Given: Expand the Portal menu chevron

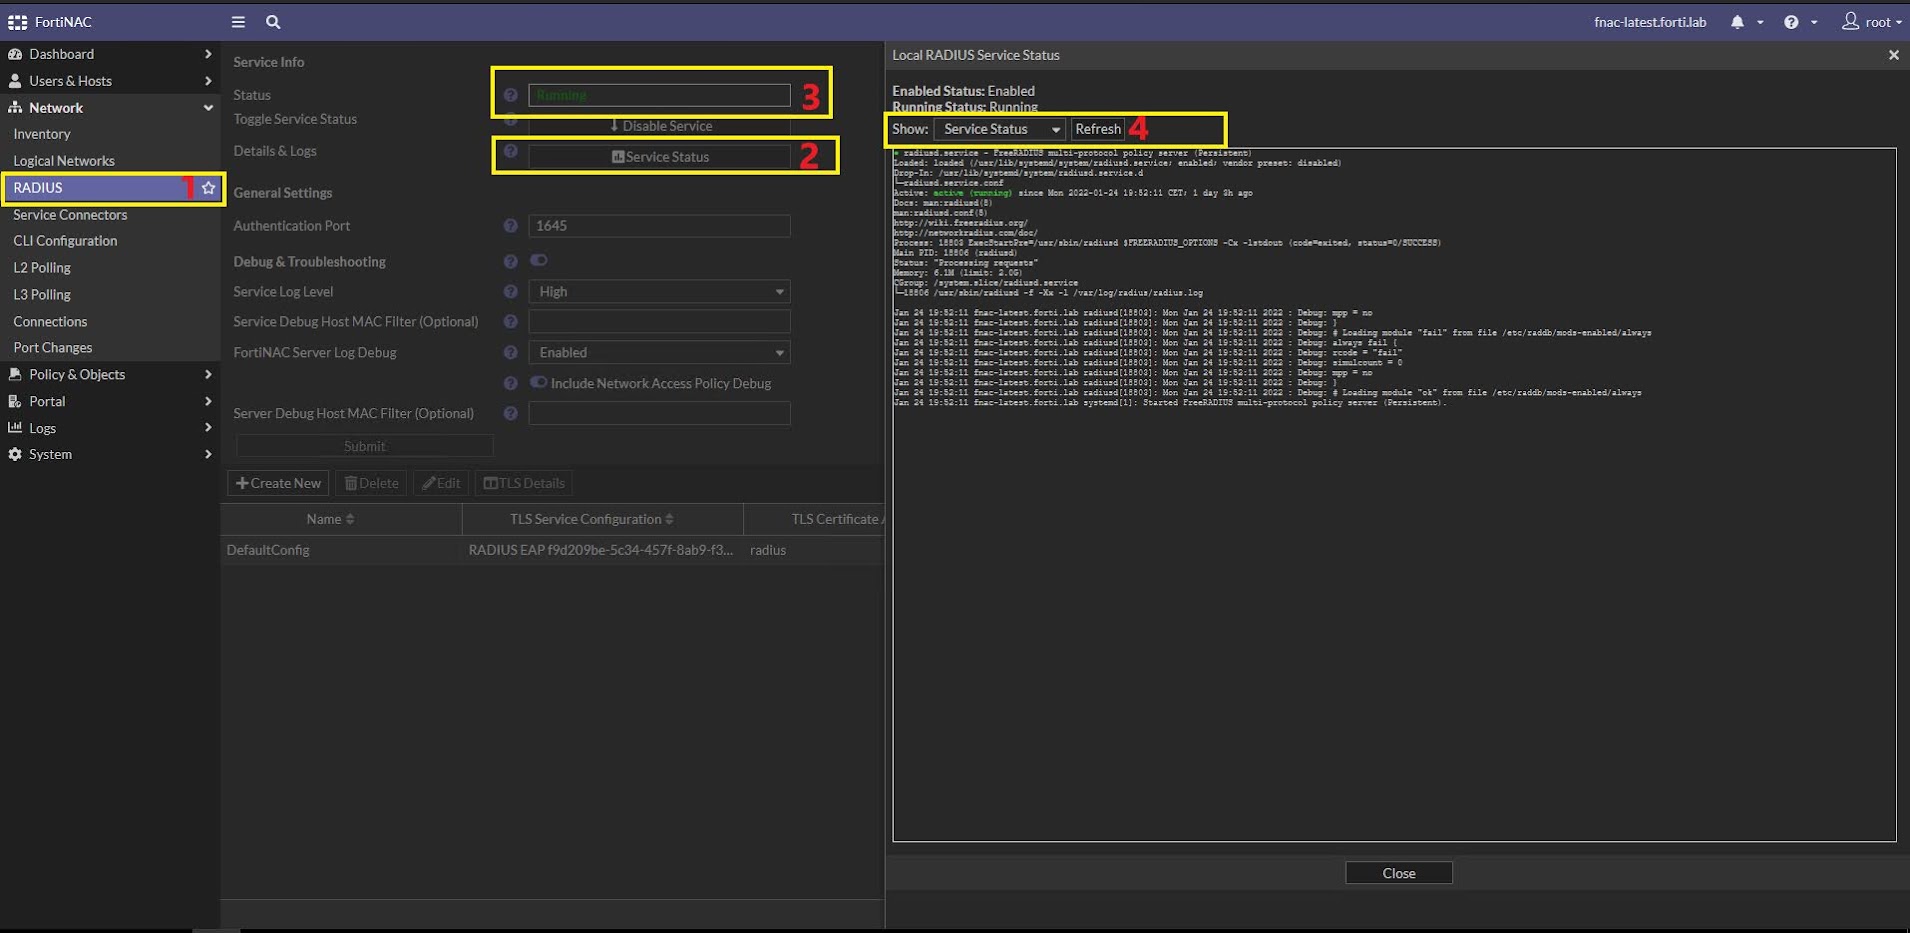Looking at the screenshot, I should pos(208,401).
